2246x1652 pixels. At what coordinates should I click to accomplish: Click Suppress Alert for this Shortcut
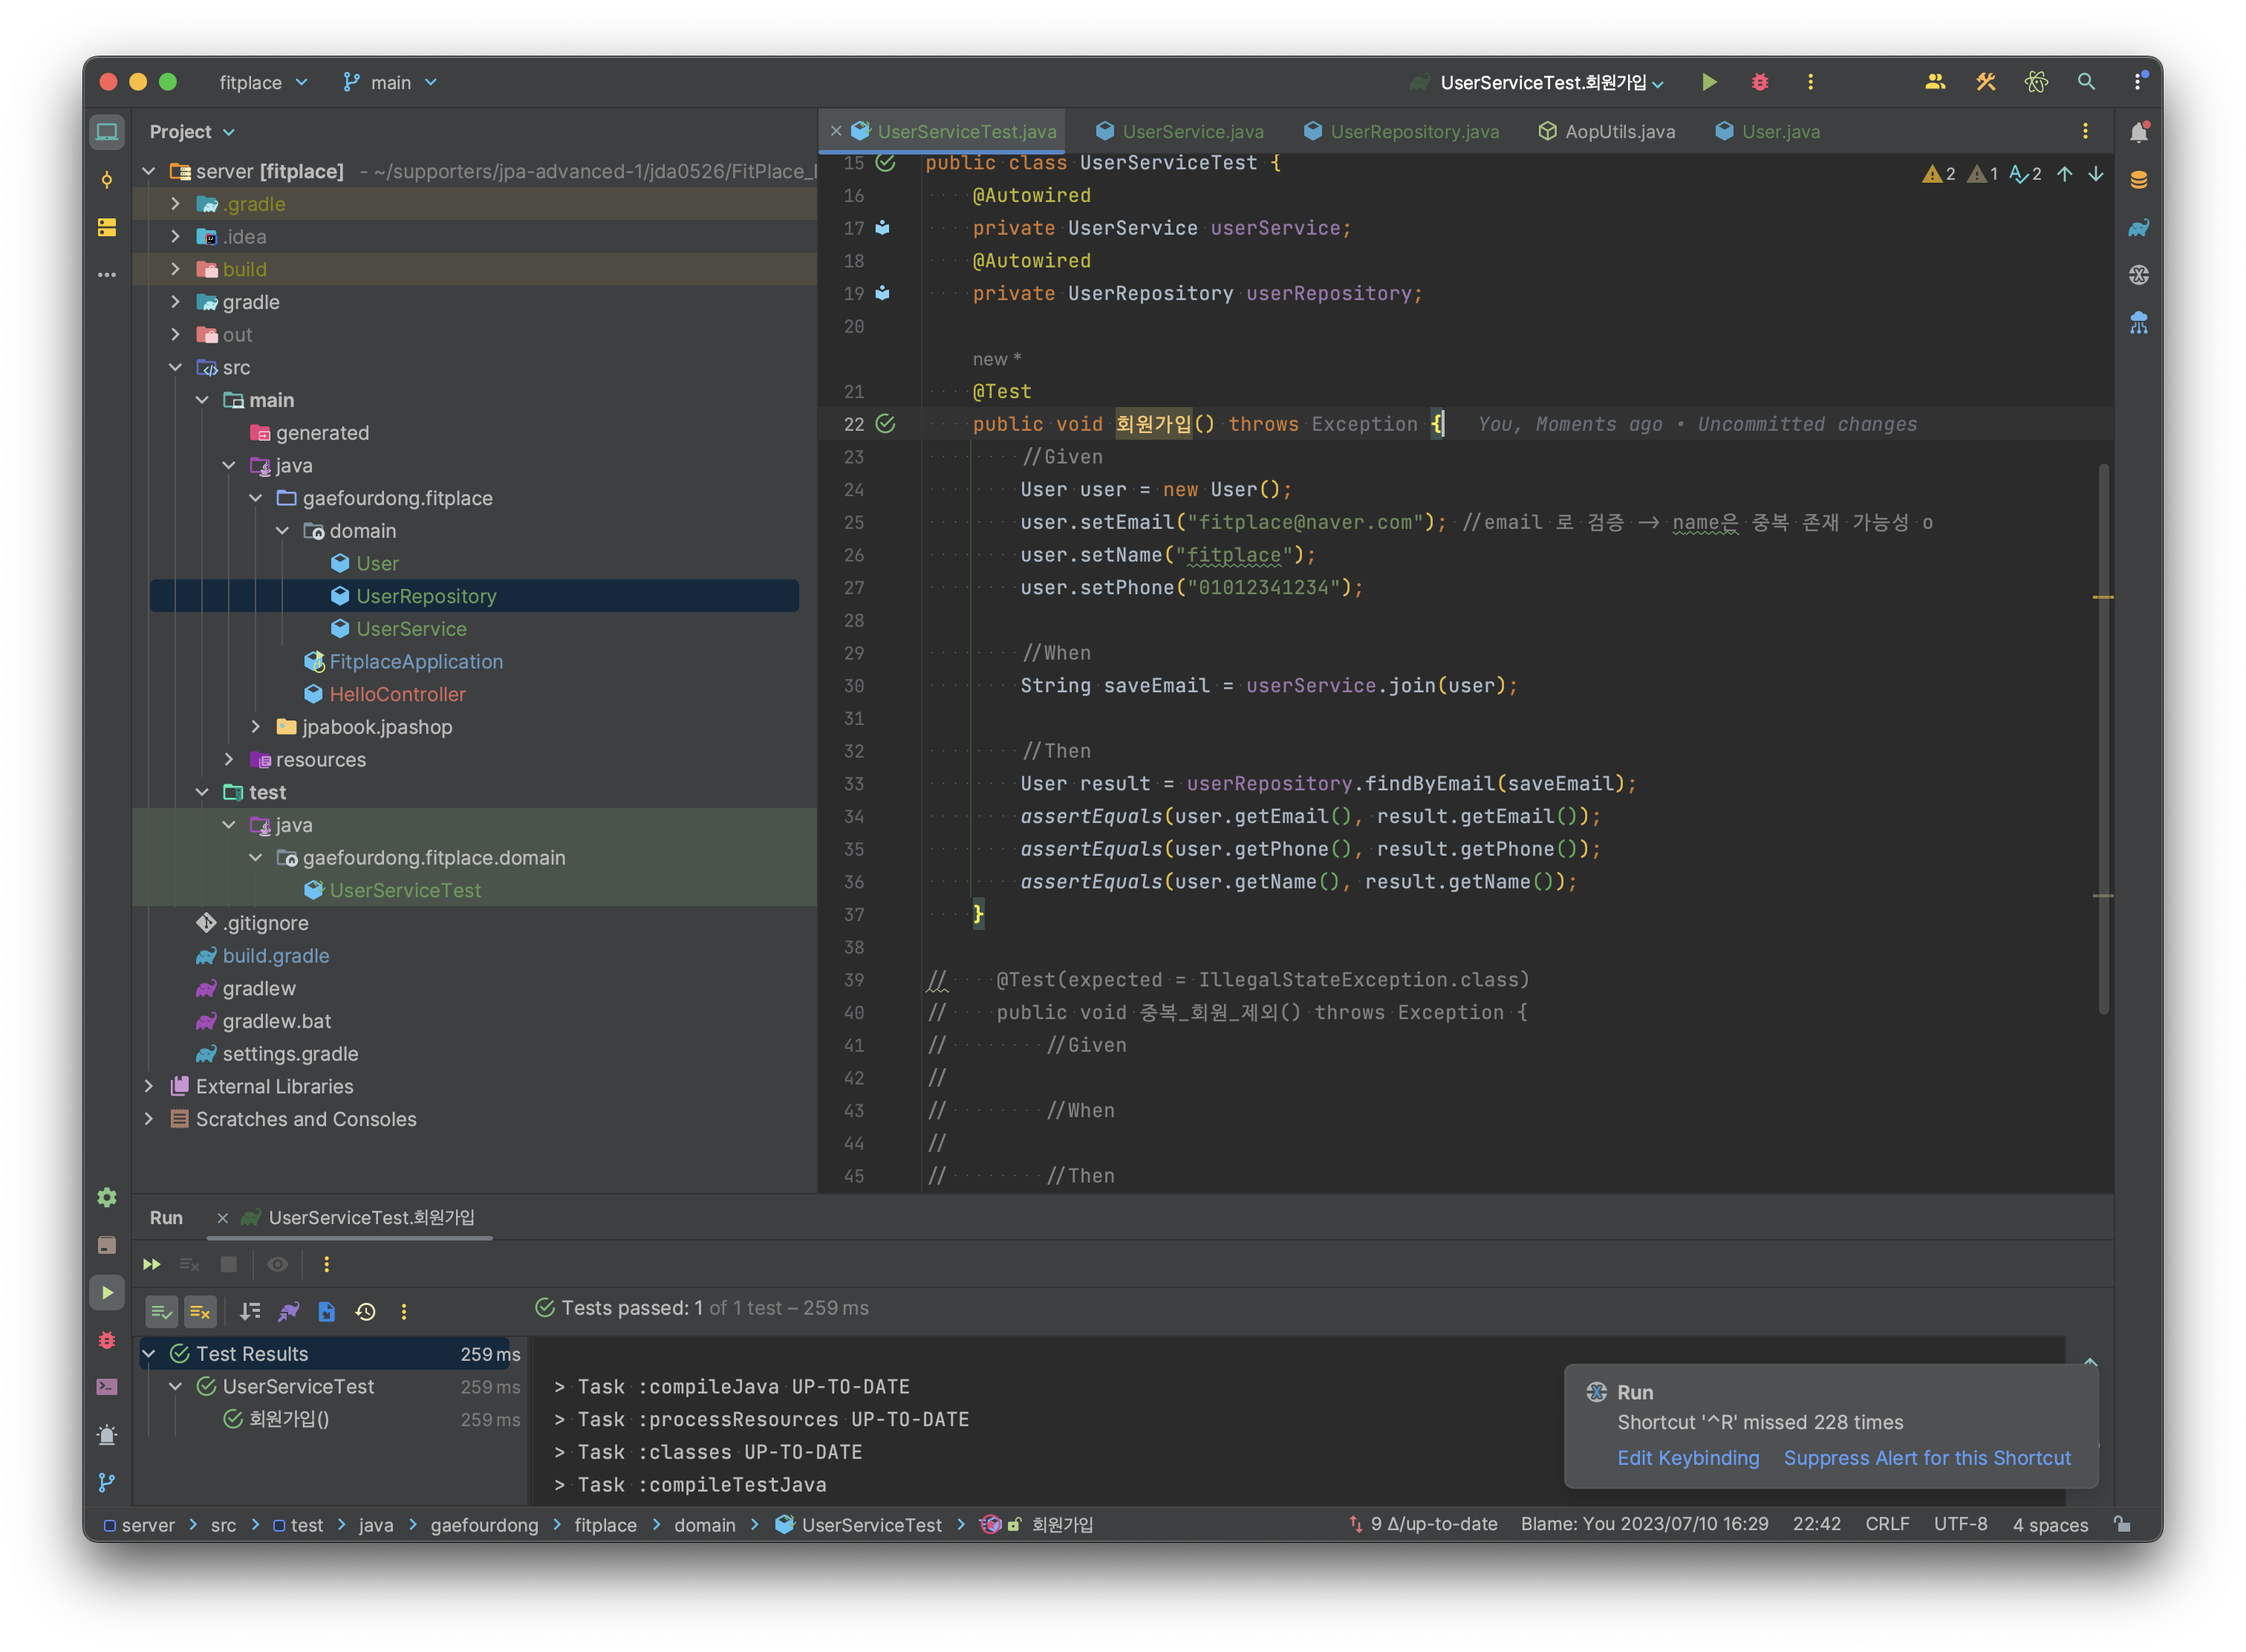(x=1927, y=1458)
